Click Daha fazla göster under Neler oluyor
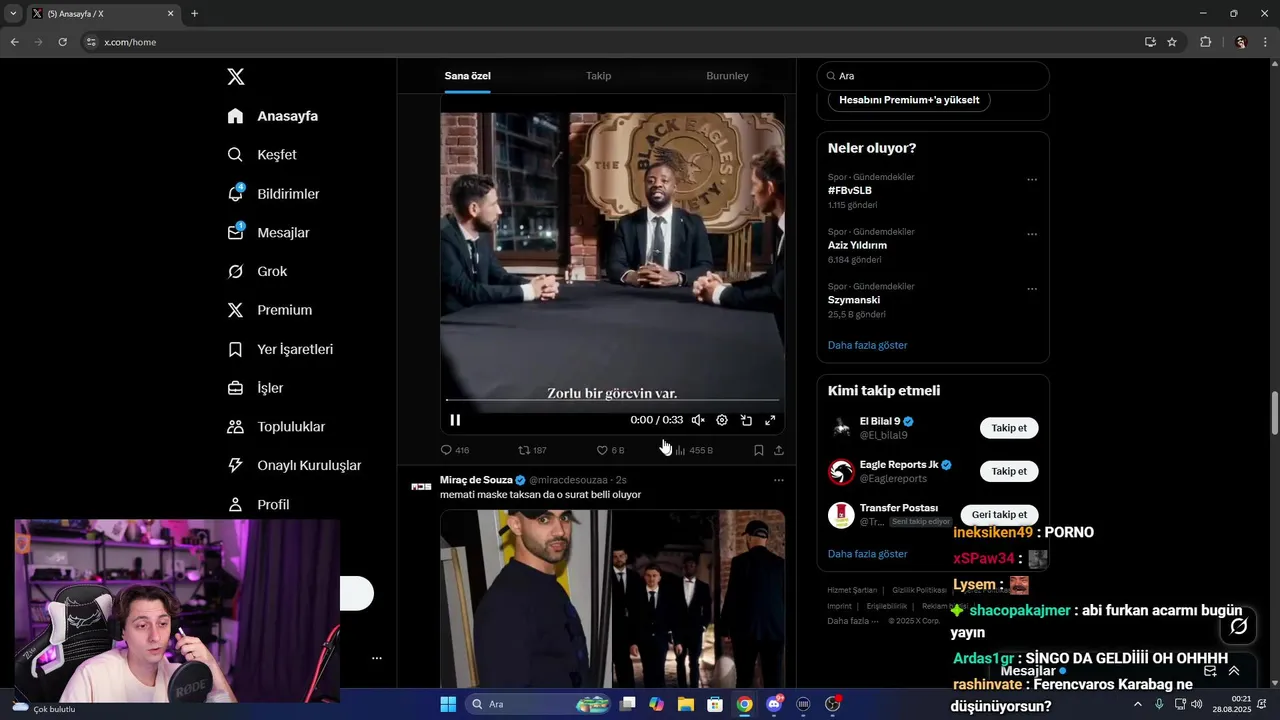 tap(867, 345)
